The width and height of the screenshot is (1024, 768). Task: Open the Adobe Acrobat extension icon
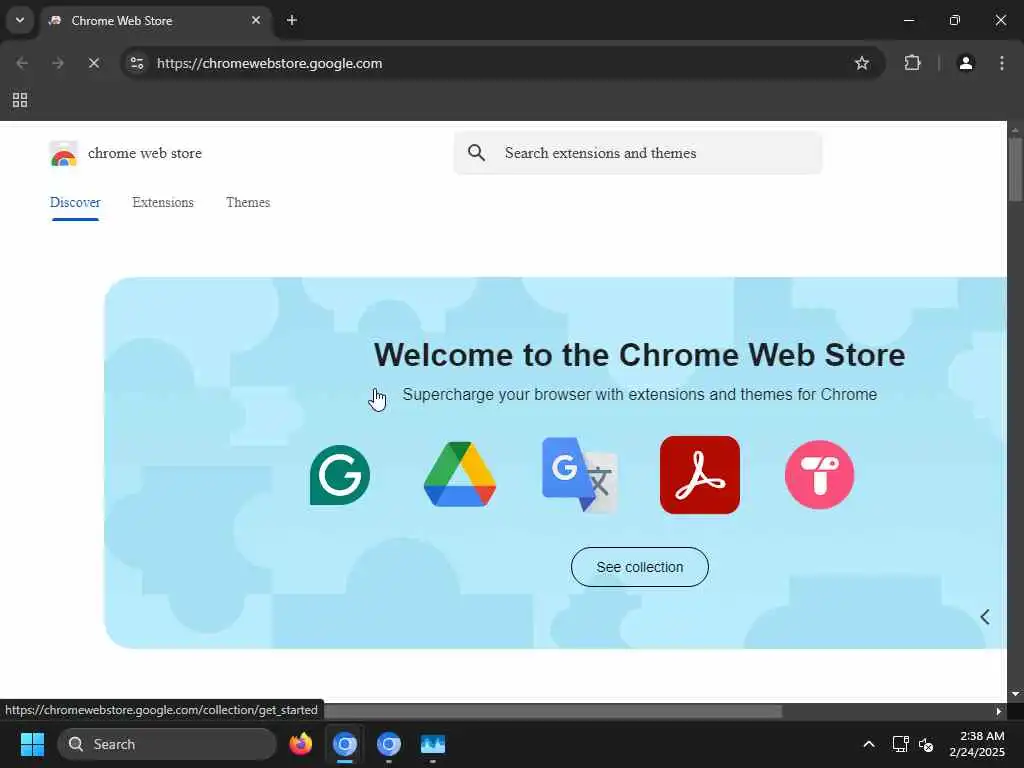[699, 475]
